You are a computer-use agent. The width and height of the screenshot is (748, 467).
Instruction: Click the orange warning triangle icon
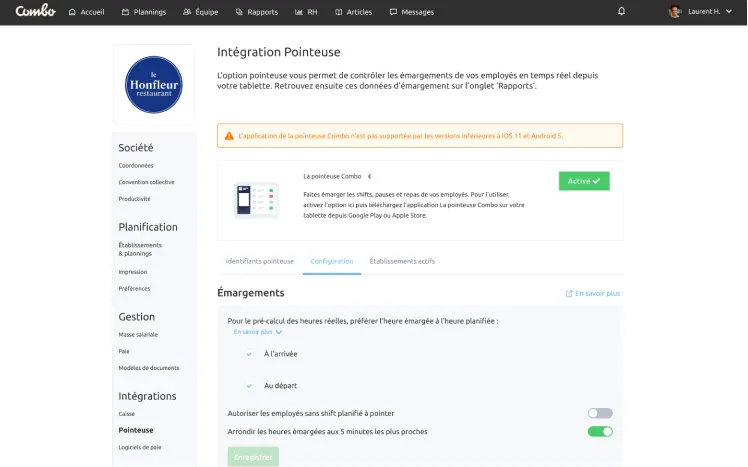229,136
